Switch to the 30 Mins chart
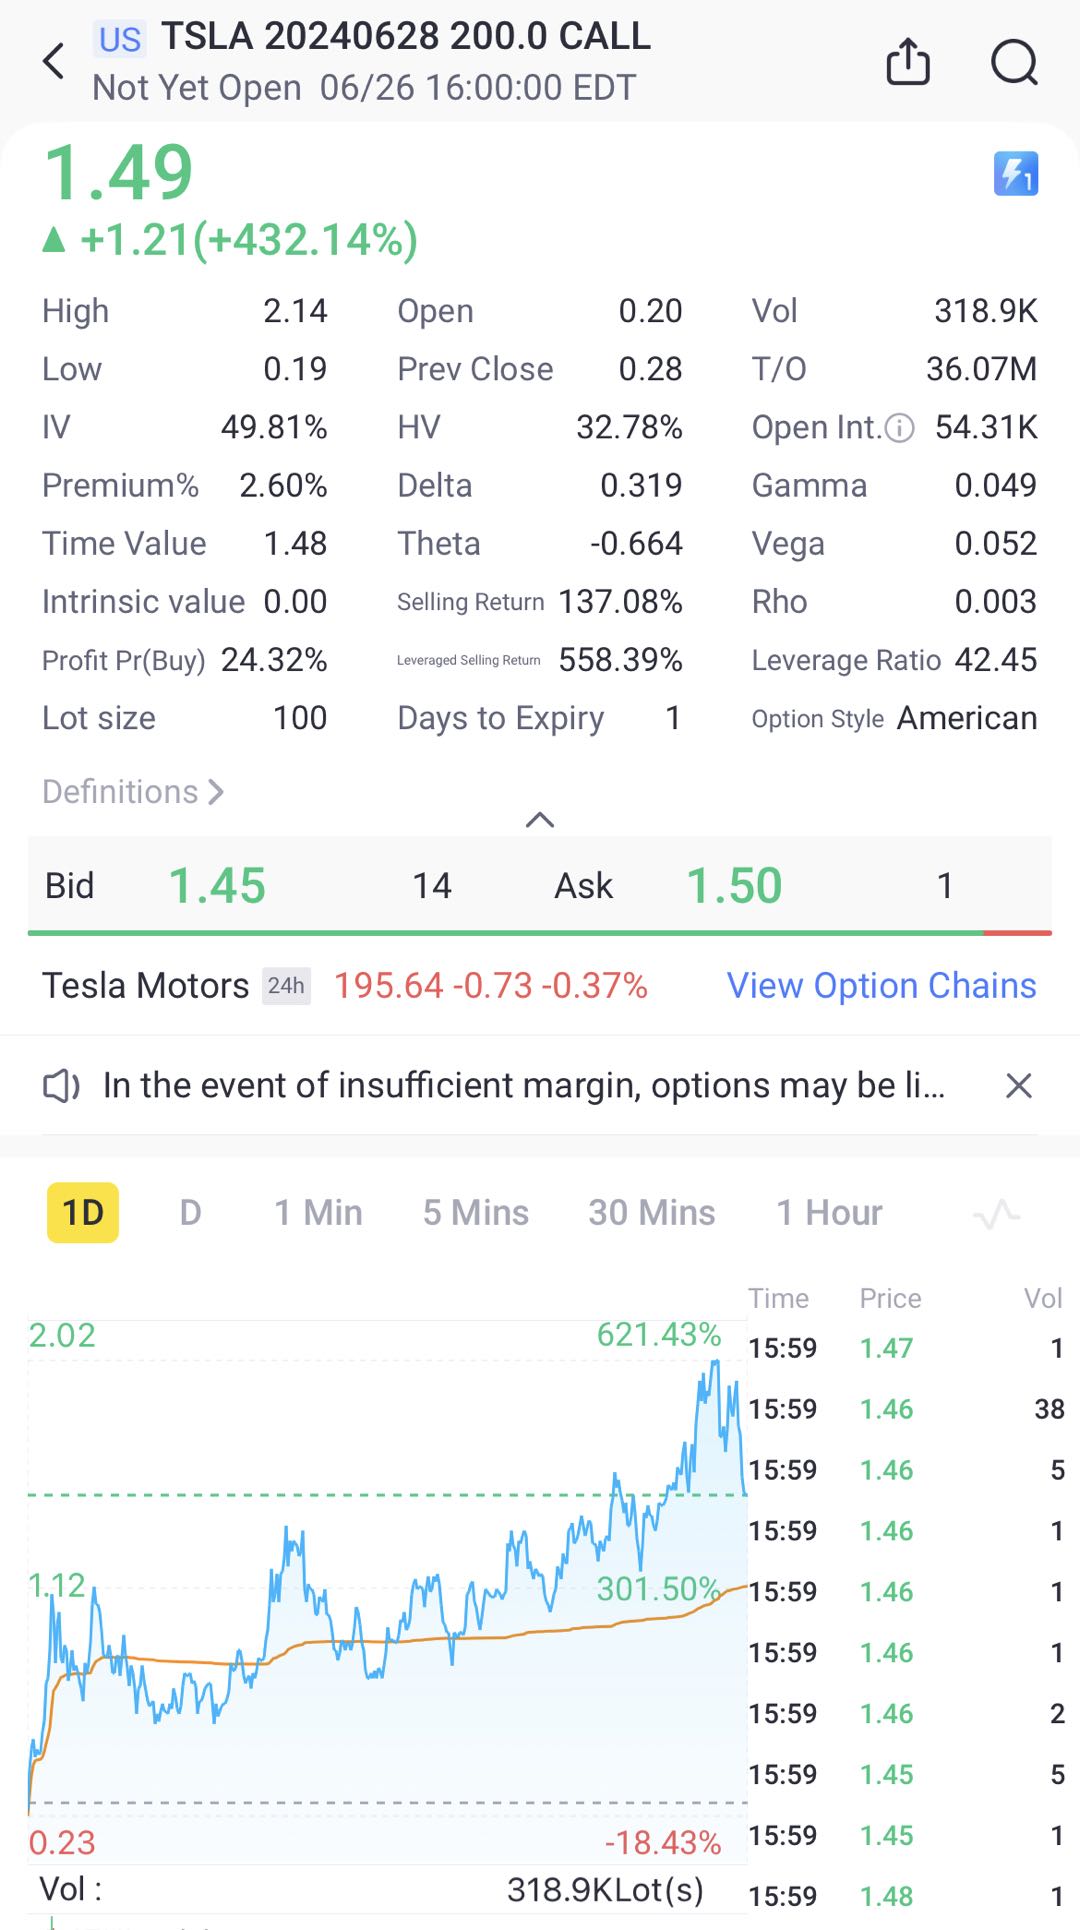 coord(651,1213)
